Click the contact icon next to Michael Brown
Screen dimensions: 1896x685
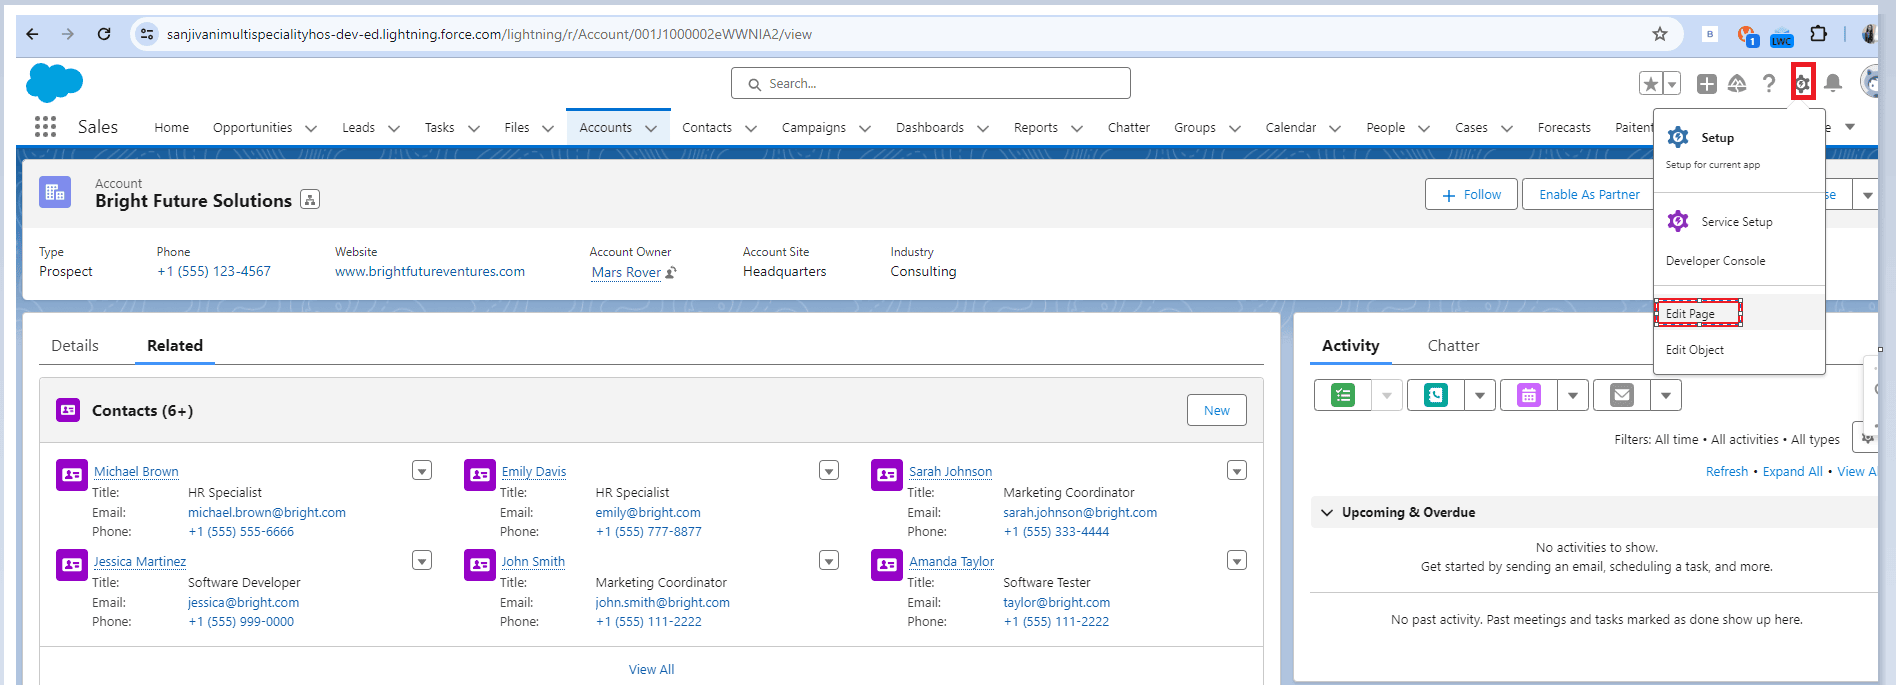[72, 475]
